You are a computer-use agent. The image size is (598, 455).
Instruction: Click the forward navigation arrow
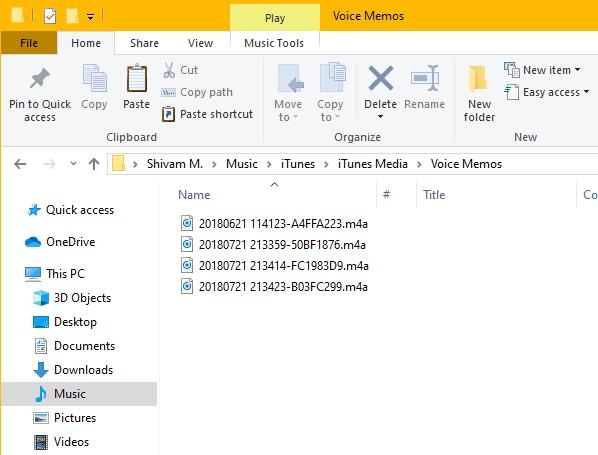[50, 164]
